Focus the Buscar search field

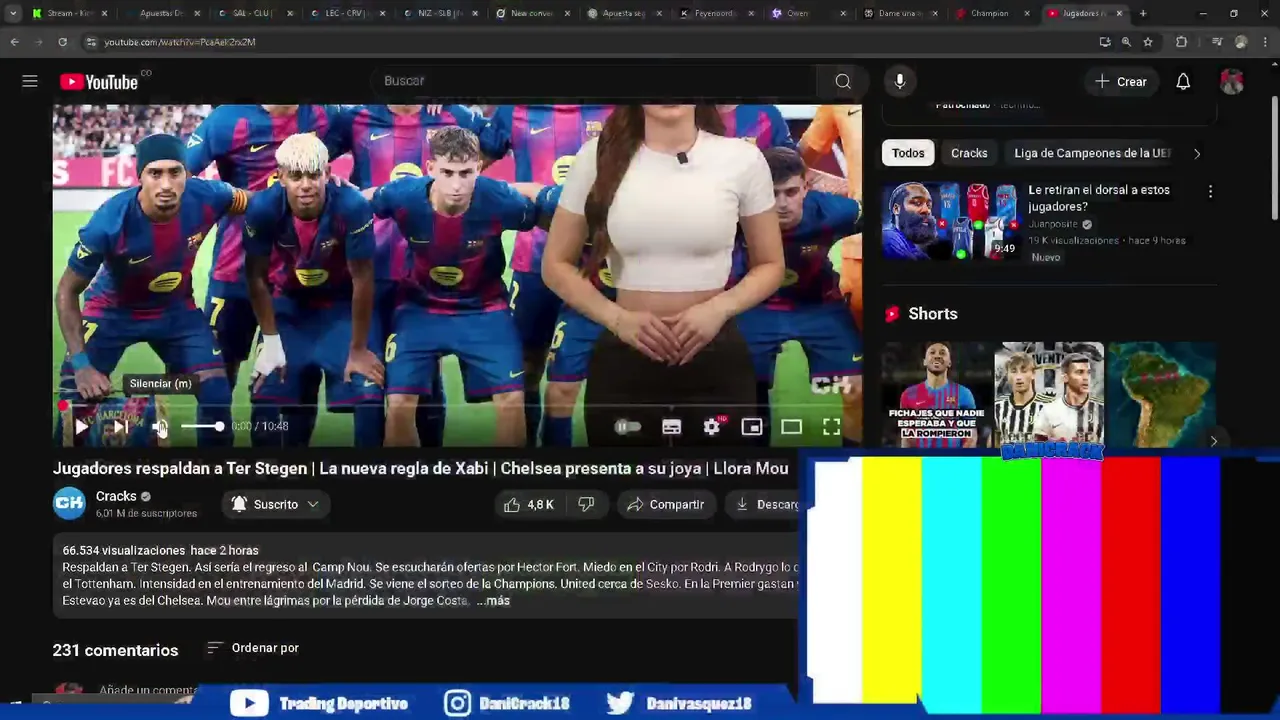click(x=595, y=81)
